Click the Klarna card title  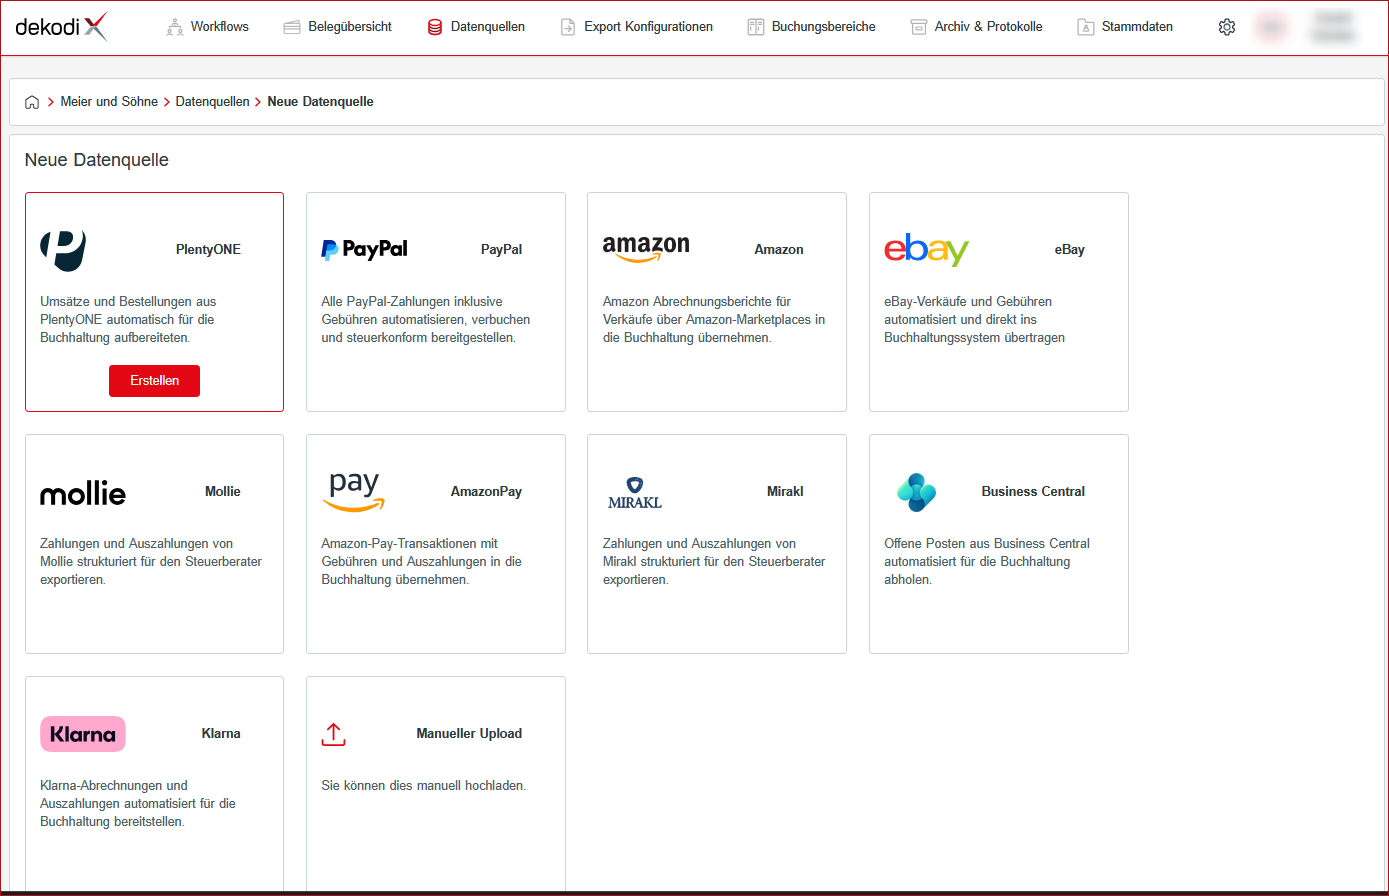pos(221,734)
